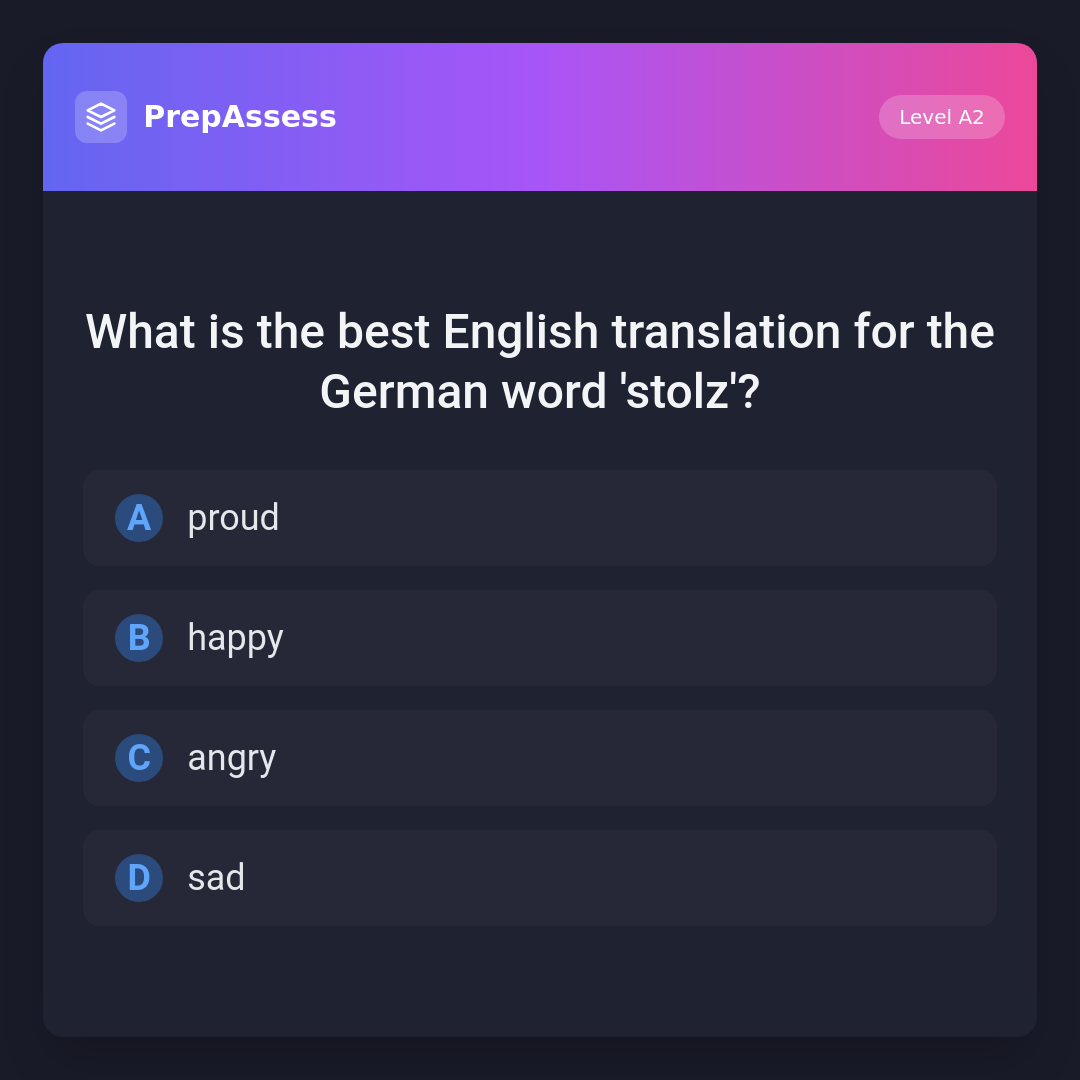Select the answer text 'happy'
The height and width of the screenshot is (1080, 1080).
[235, 638]
